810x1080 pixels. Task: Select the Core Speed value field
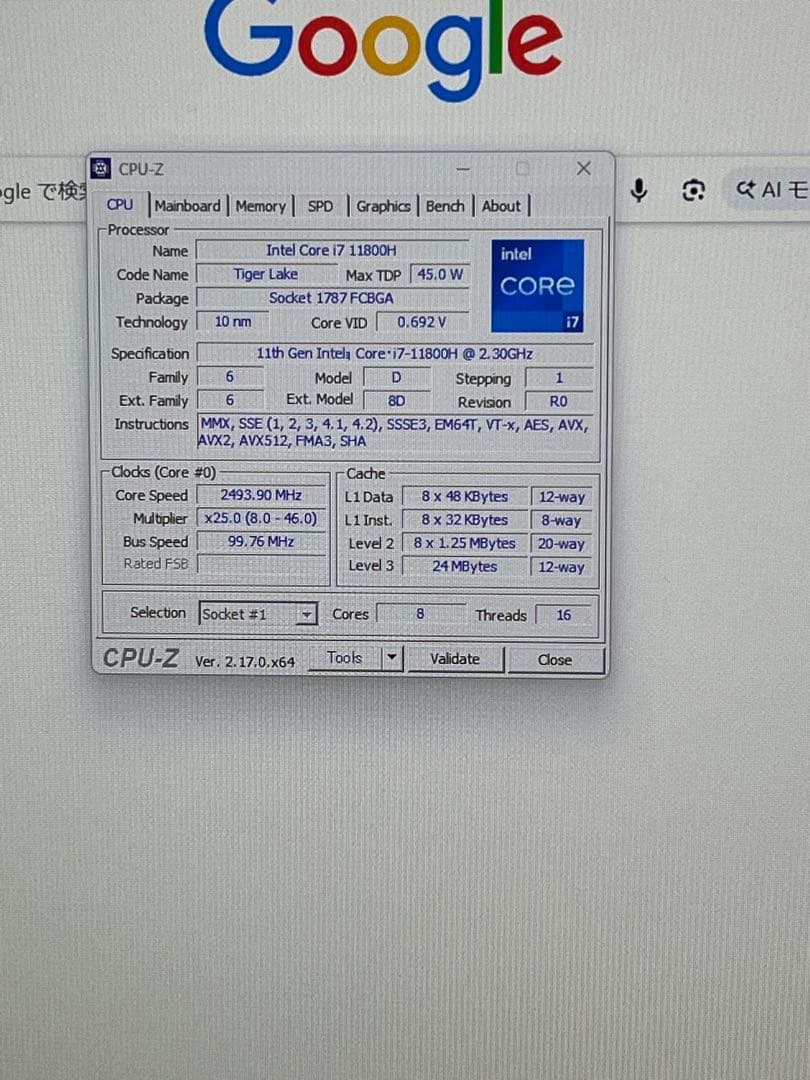click(x=260, y=495)
